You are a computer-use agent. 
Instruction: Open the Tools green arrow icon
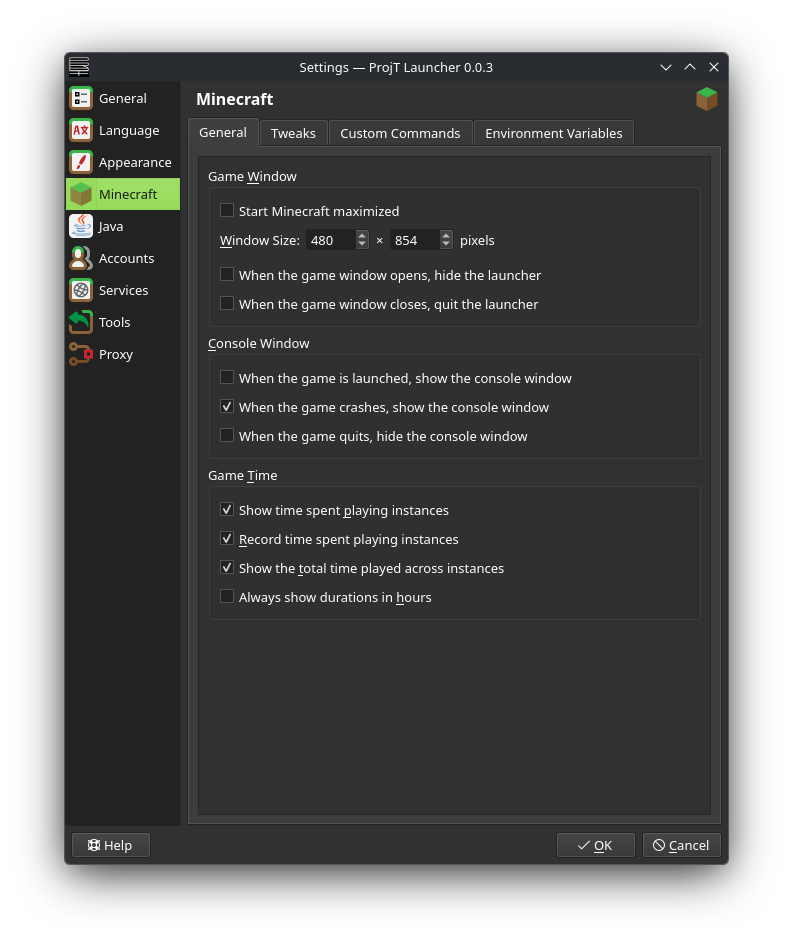(80, 322)
